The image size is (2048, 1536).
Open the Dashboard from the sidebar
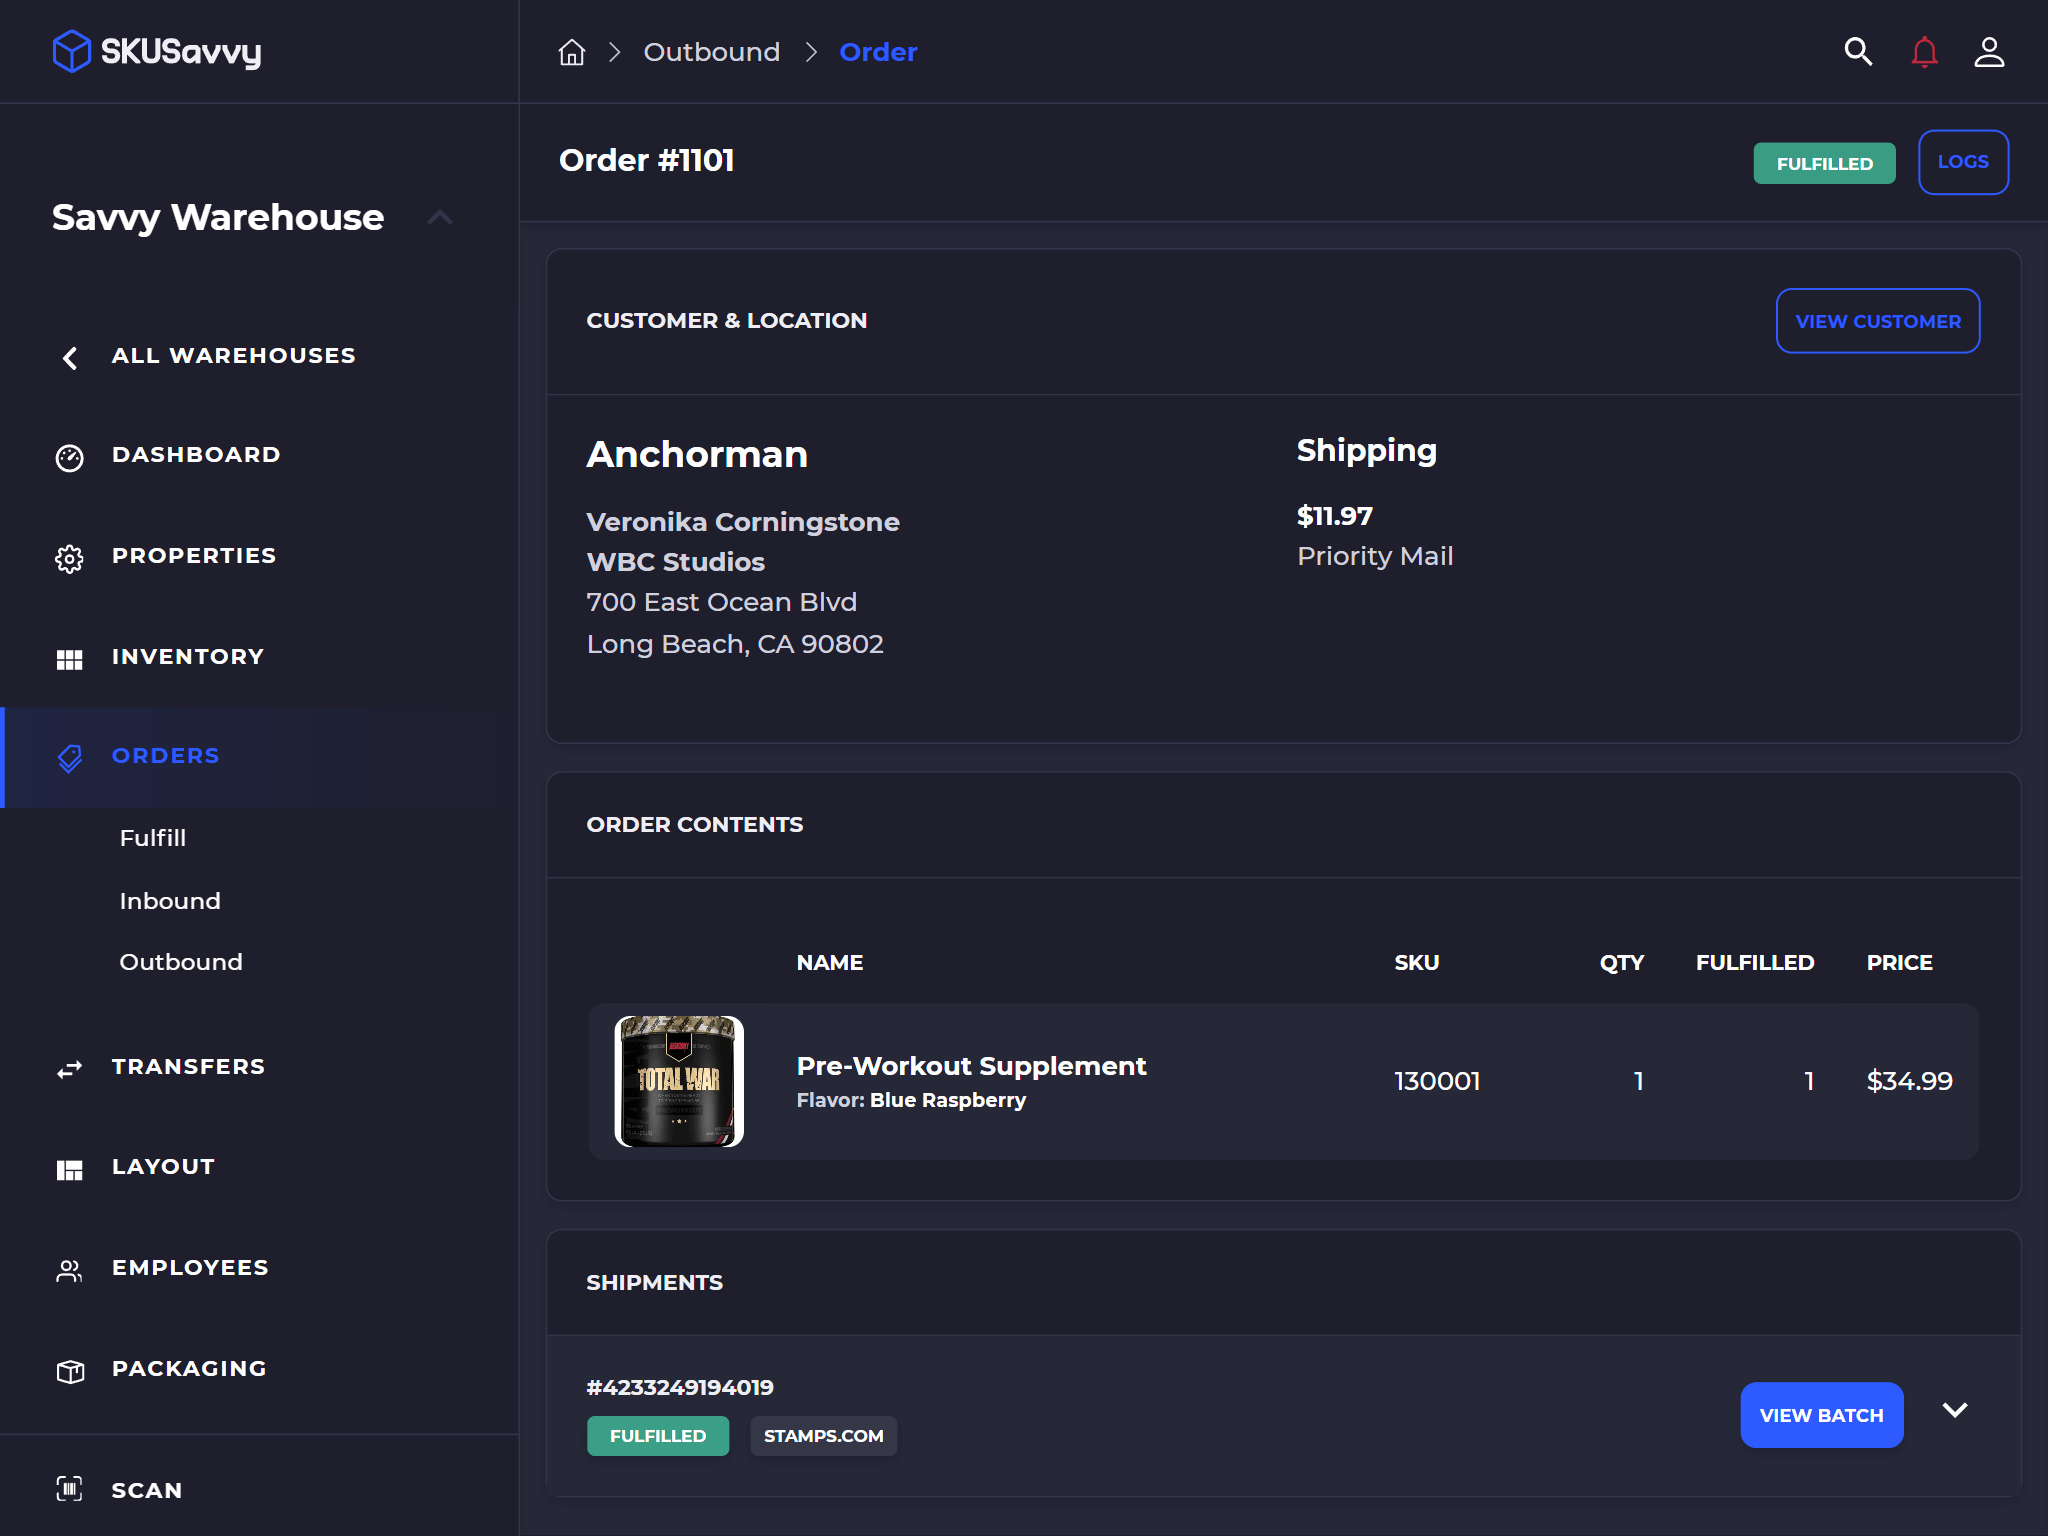pyautogui.click(x=195, y=455)
